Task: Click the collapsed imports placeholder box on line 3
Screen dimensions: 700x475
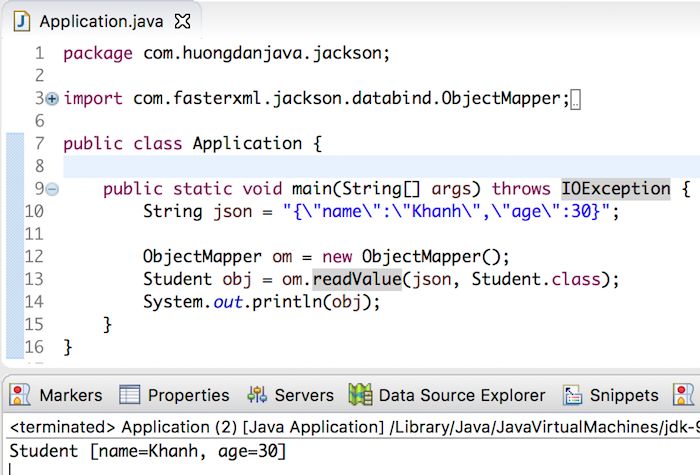Action: 575,99
